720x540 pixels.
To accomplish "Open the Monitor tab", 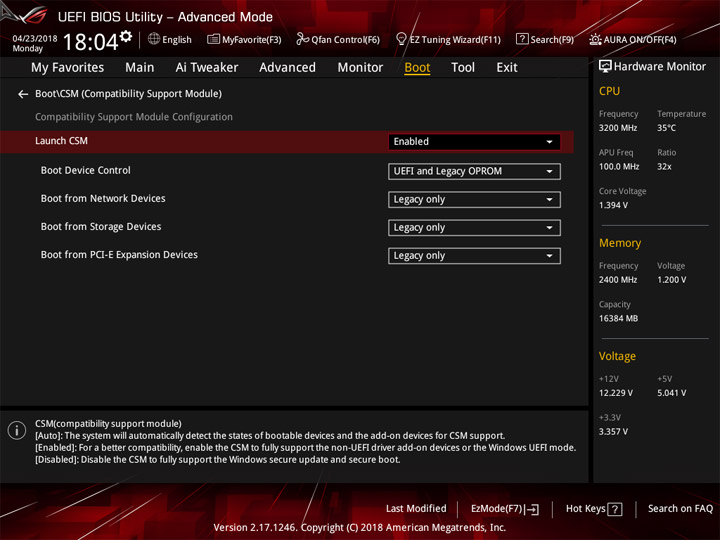I will point(360,68).
